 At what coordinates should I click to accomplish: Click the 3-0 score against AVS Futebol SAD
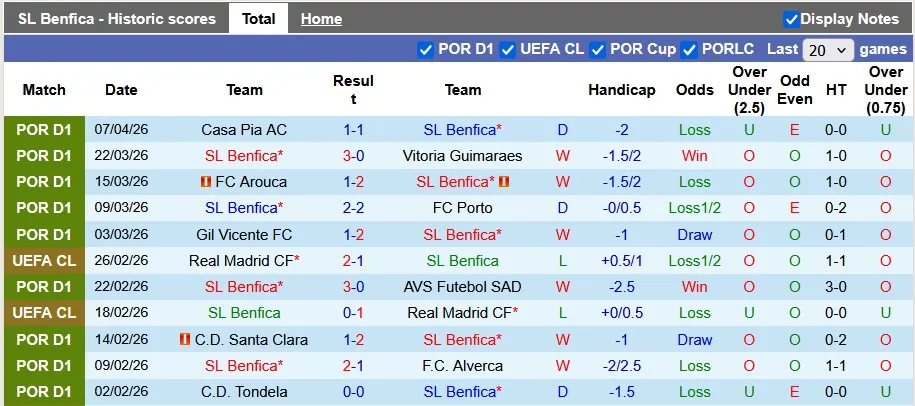(353, 287)
